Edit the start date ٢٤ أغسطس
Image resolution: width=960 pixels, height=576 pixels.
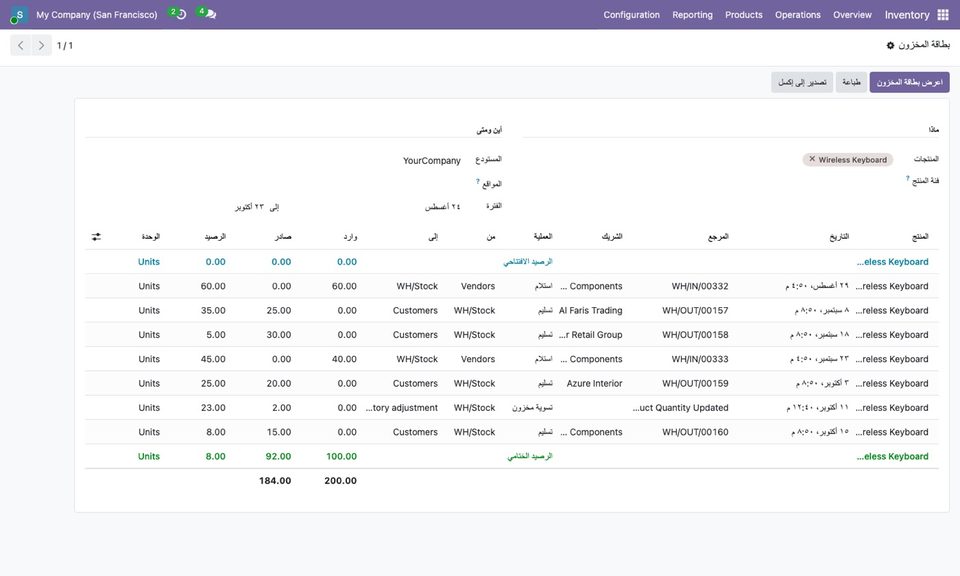[442, 207]
